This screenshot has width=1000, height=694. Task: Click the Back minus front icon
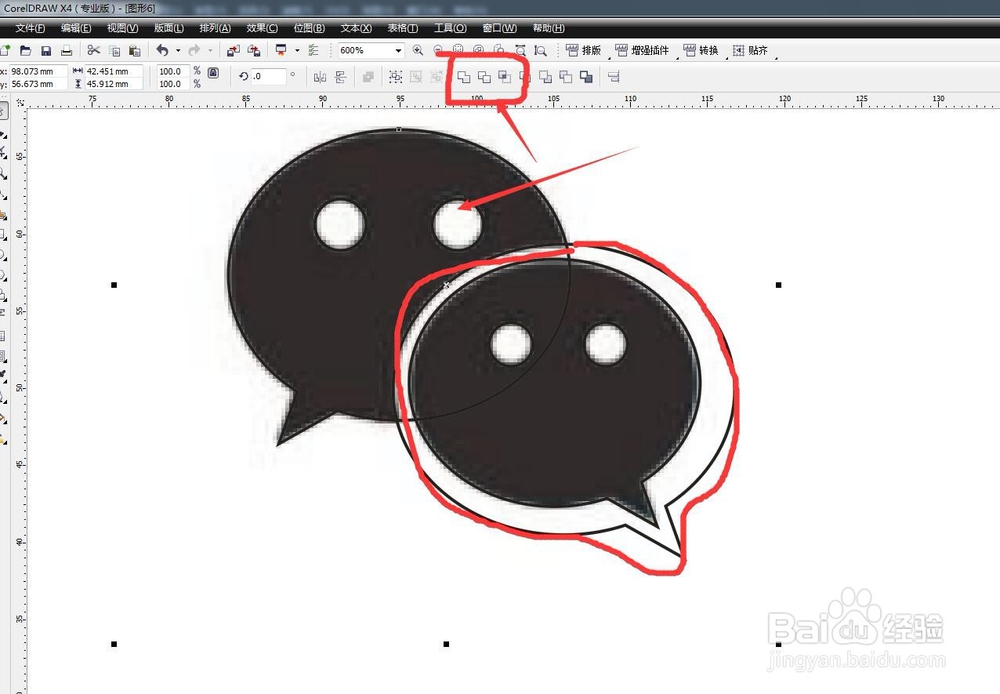[x=566, y=77]
